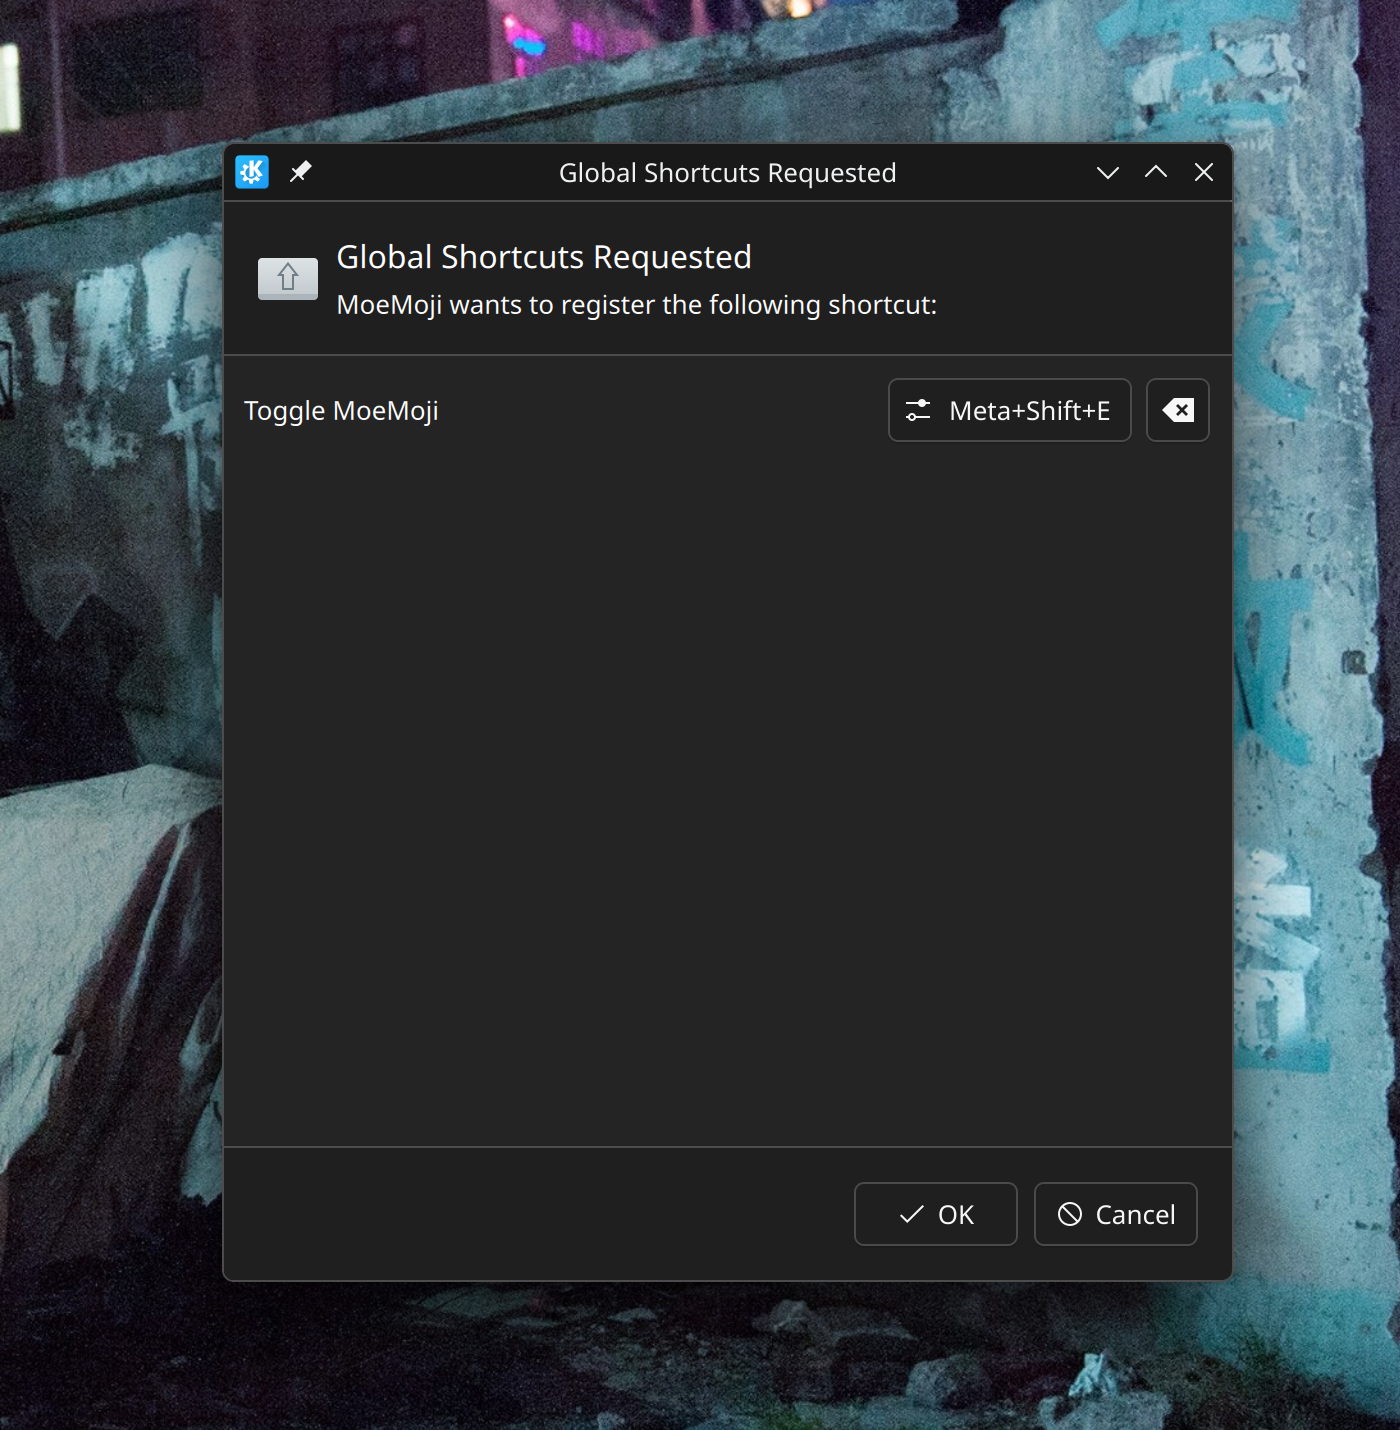Click the sliders icon beside Meta+Shift+E

pos(918,410)
